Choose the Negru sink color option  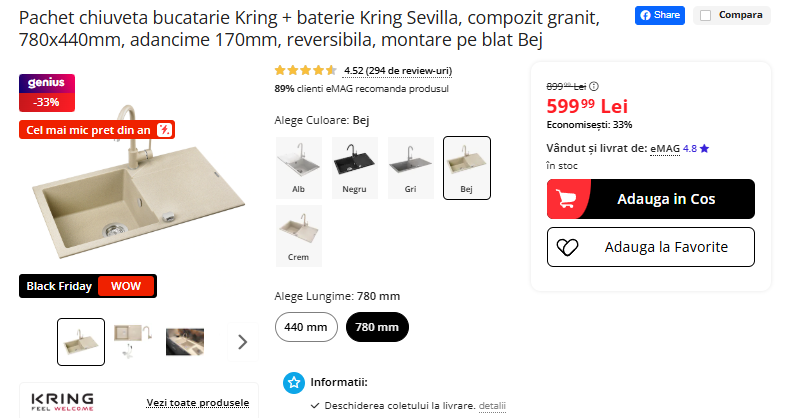[354, 167]
